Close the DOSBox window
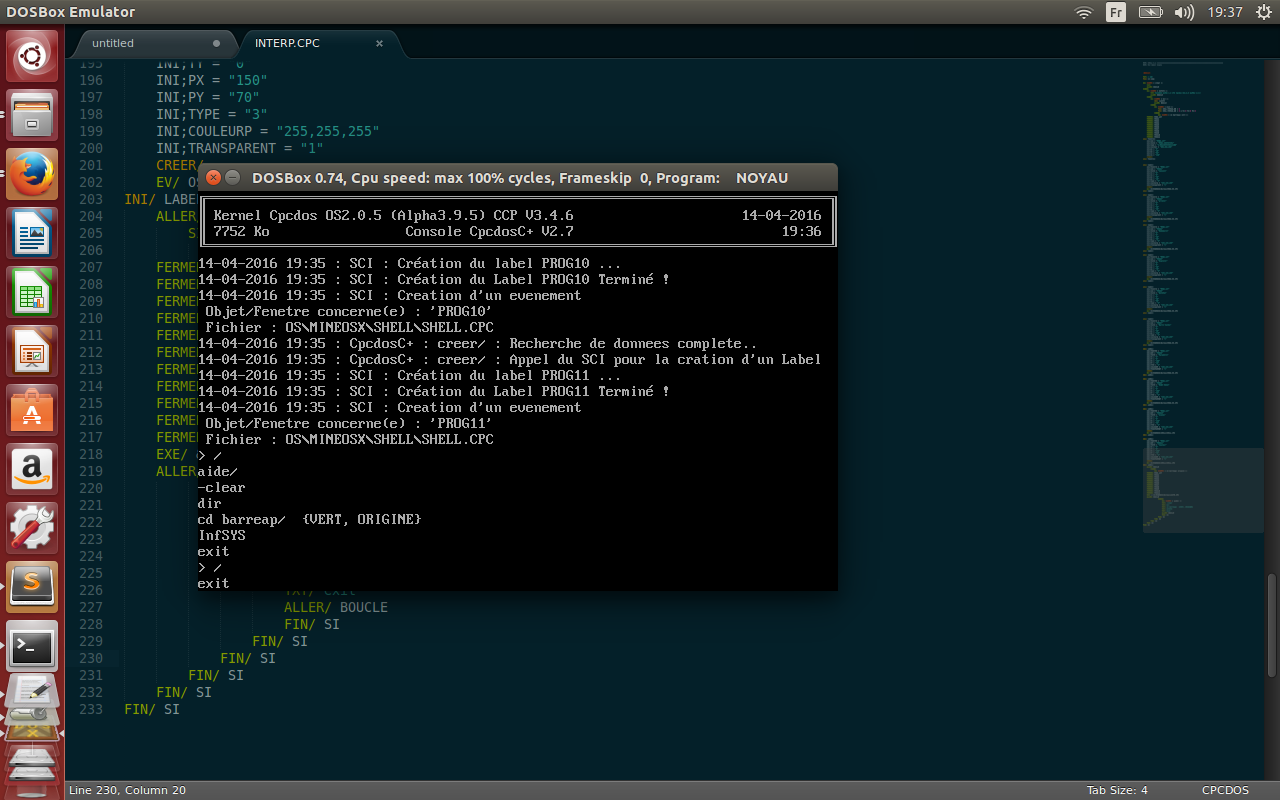Screen dimensions: 1280x800 coord(213,178)
